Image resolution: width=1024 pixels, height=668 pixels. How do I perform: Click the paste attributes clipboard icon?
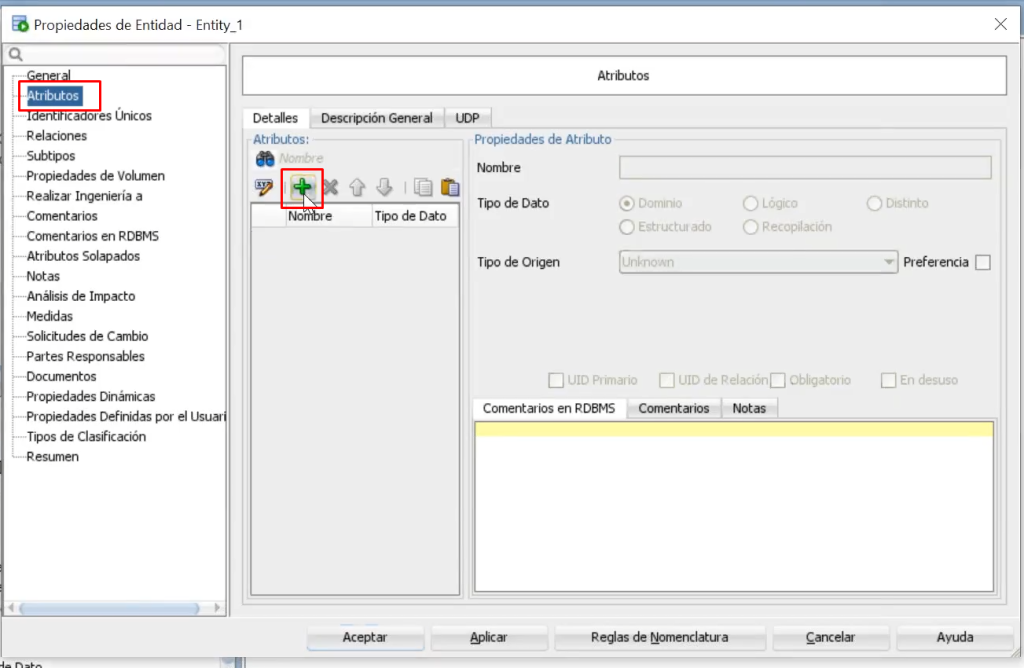pos(450,187)
